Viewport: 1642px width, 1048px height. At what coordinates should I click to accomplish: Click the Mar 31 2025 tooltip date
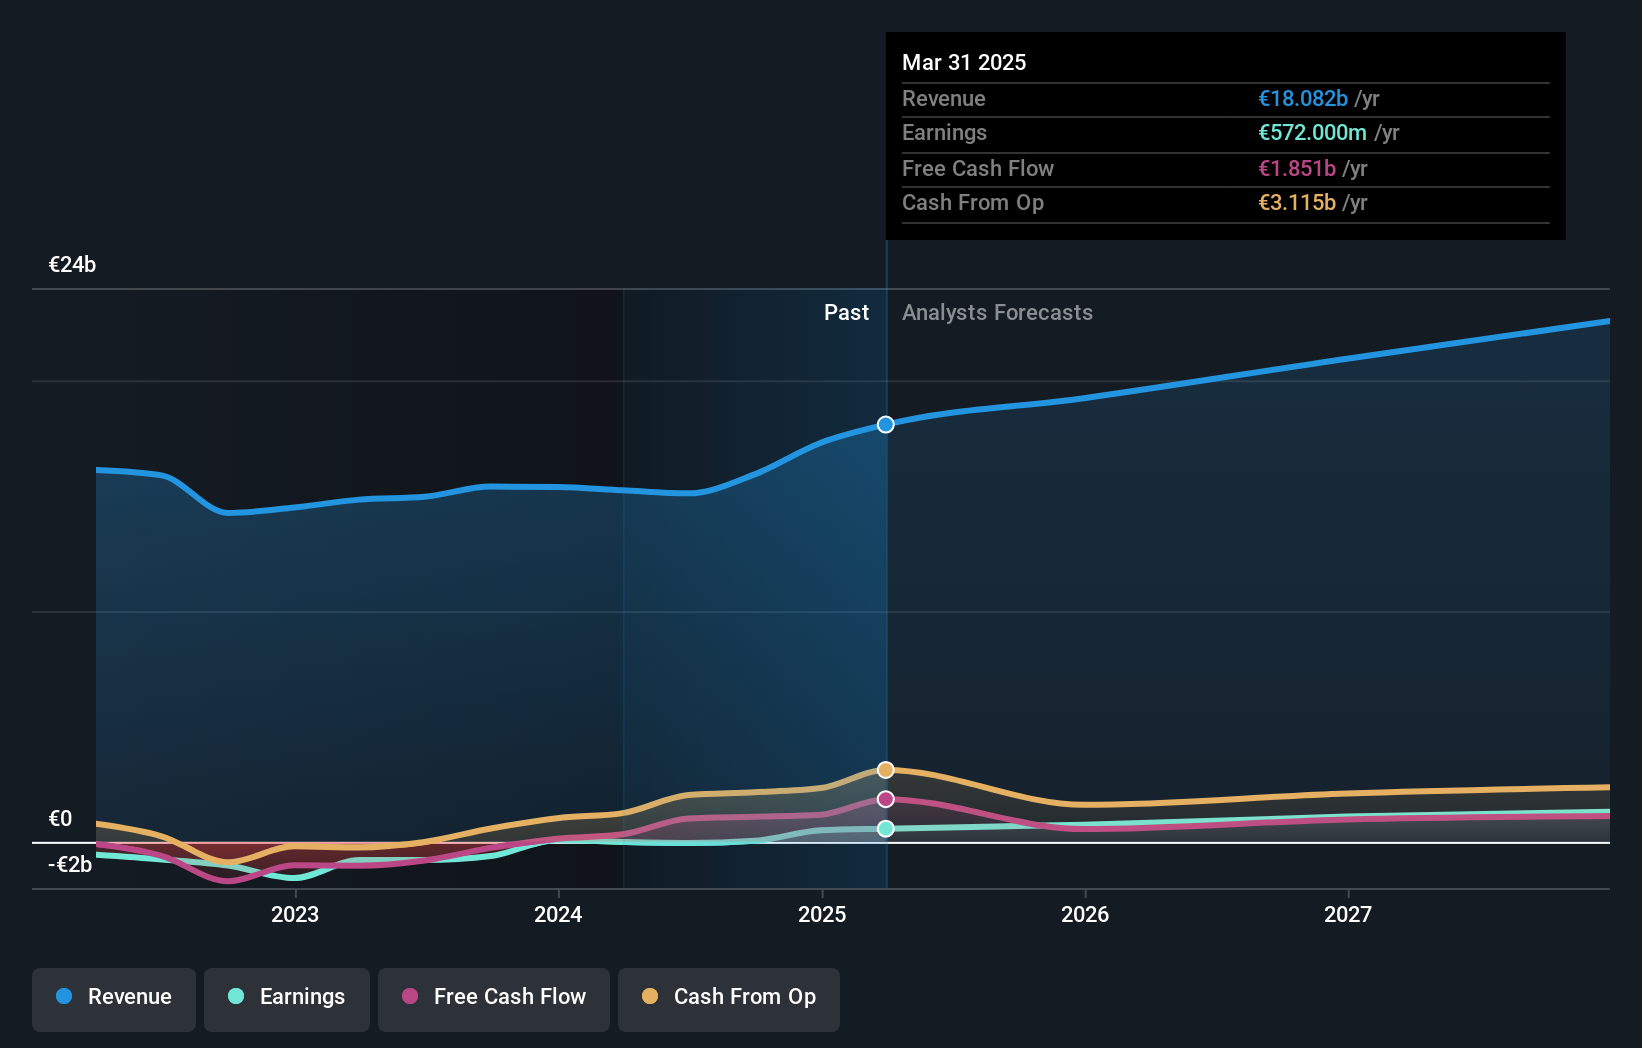coord(964,63)
